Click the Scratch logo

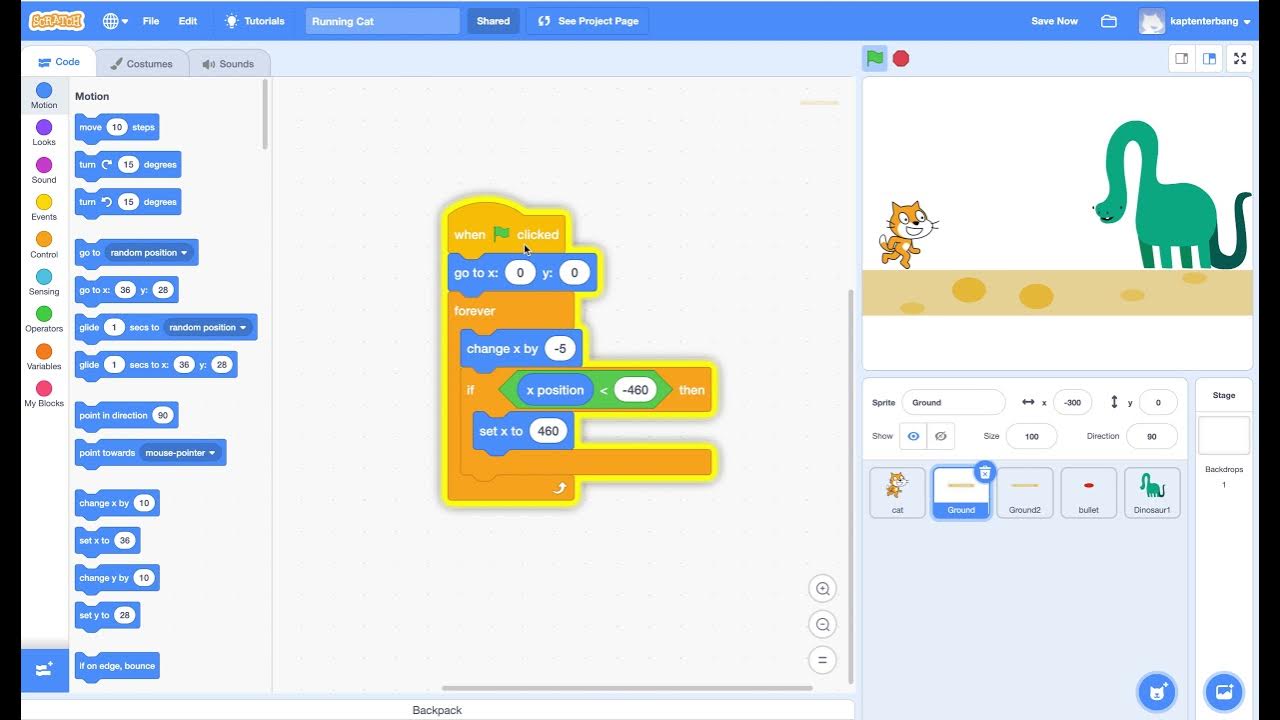coord(57,21)
